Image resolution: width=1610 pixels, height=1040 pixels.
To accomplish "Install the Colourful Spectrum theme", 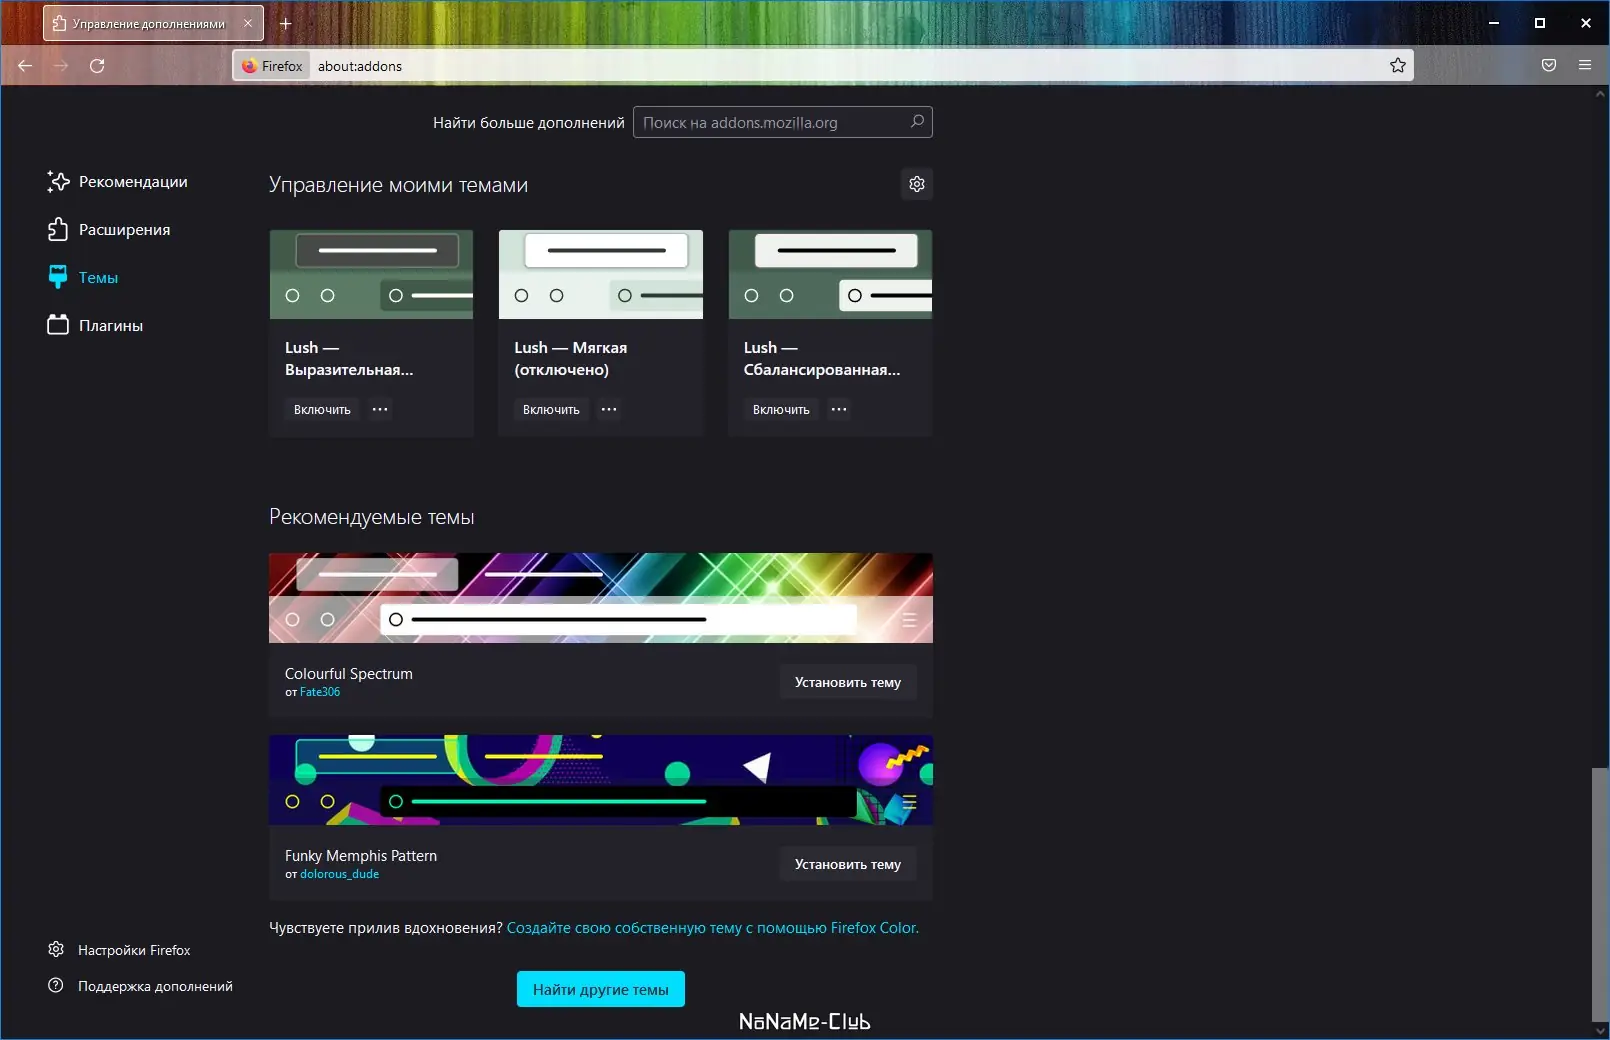I will (x=848, y=682).
